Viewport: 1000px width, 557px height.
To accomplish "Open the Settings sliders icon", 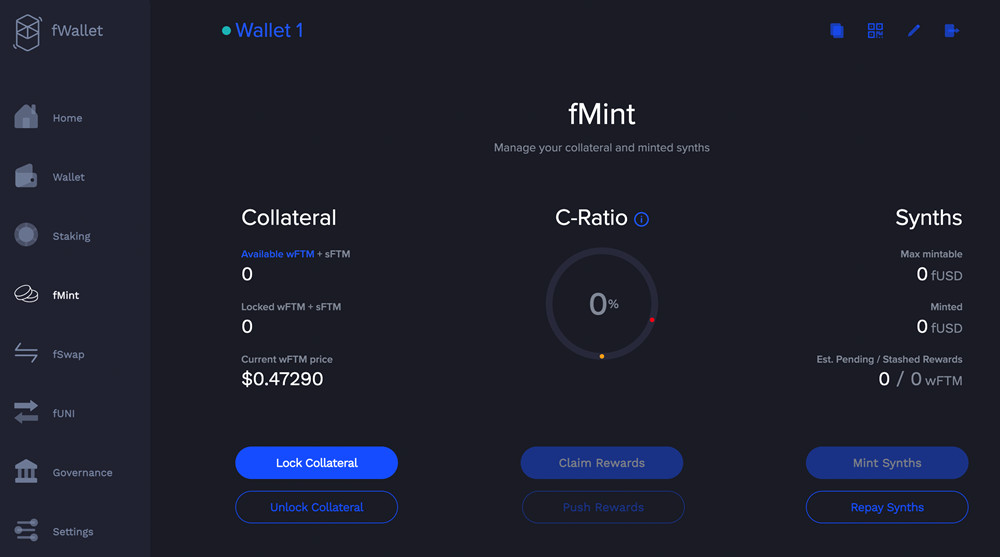I will 26,530.
